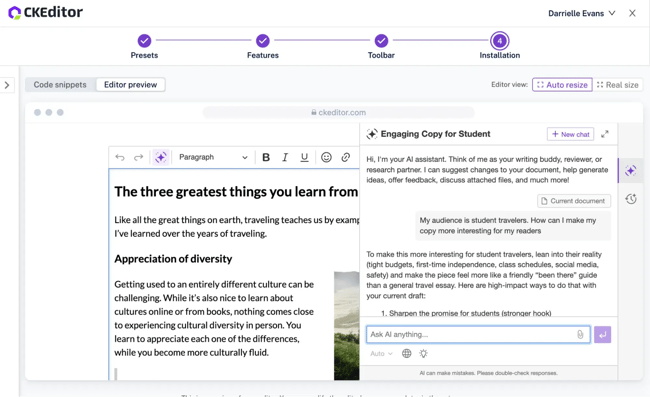650x397 pixels.
Task: Undo the last edit
Action: [120, 157]
